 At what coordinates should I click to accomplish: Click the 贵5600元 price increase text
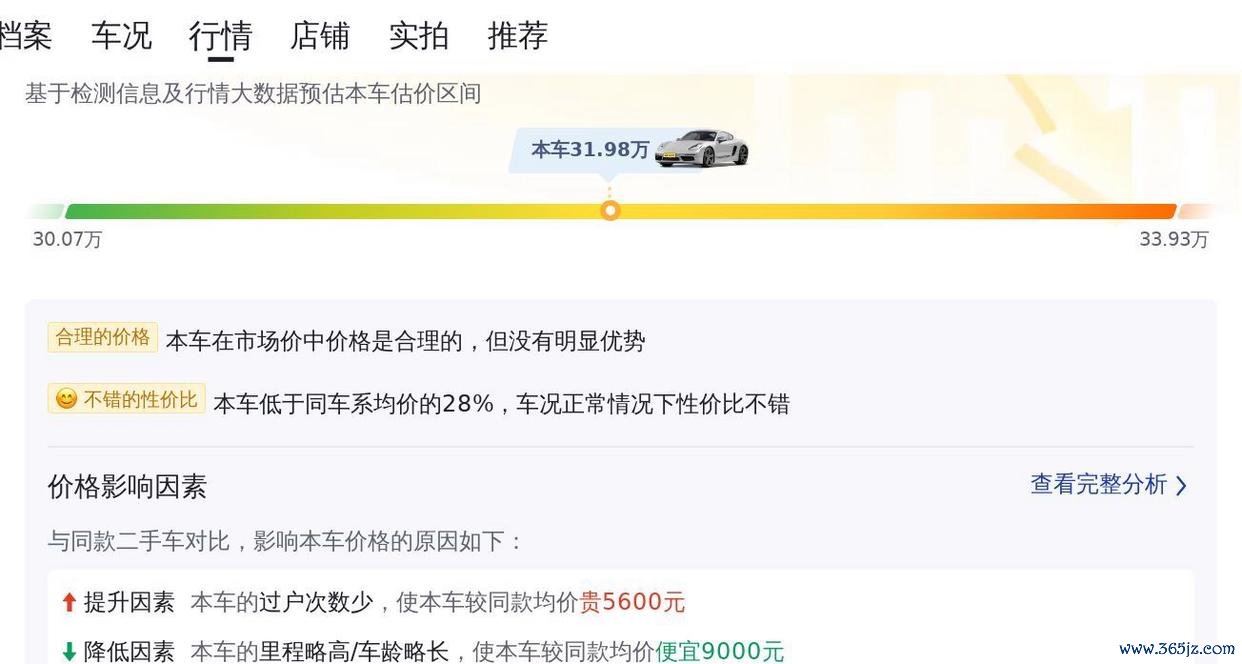[633, 602]
